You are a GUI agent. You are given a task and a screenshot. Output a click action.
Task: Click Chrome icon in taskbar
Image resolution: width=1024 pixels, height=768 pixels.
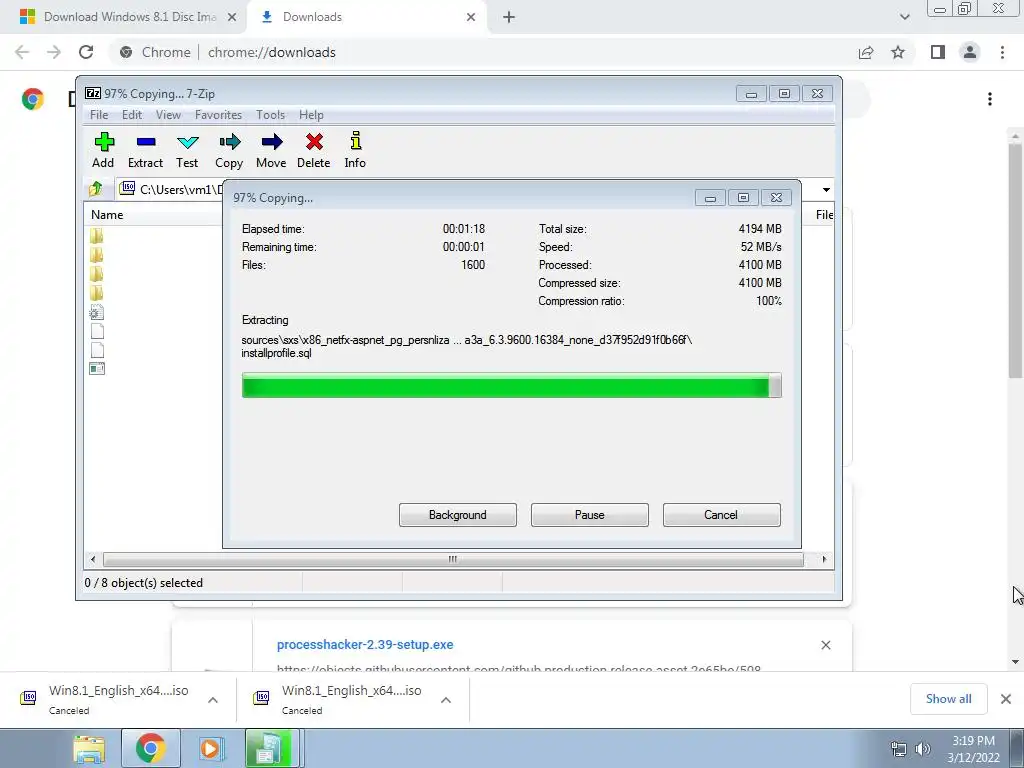pos(150,748)
